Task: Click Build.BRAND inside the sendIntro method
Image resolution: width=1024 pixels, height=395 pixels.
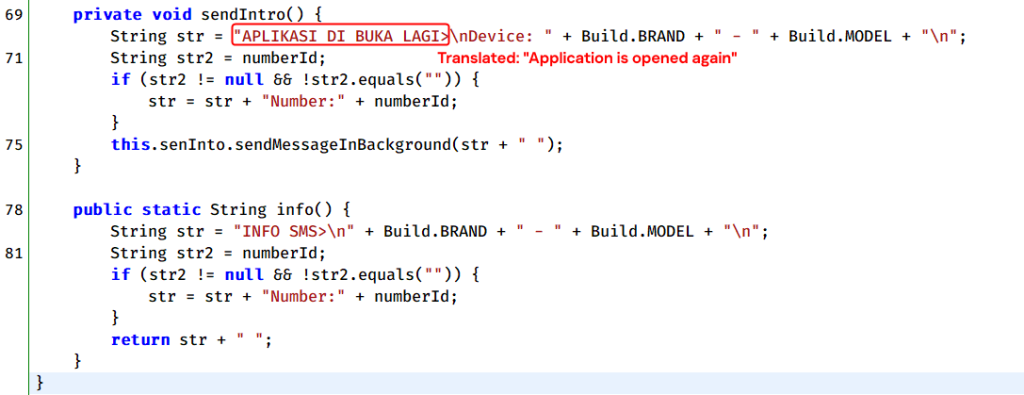Action: click(x=633, y=36)
